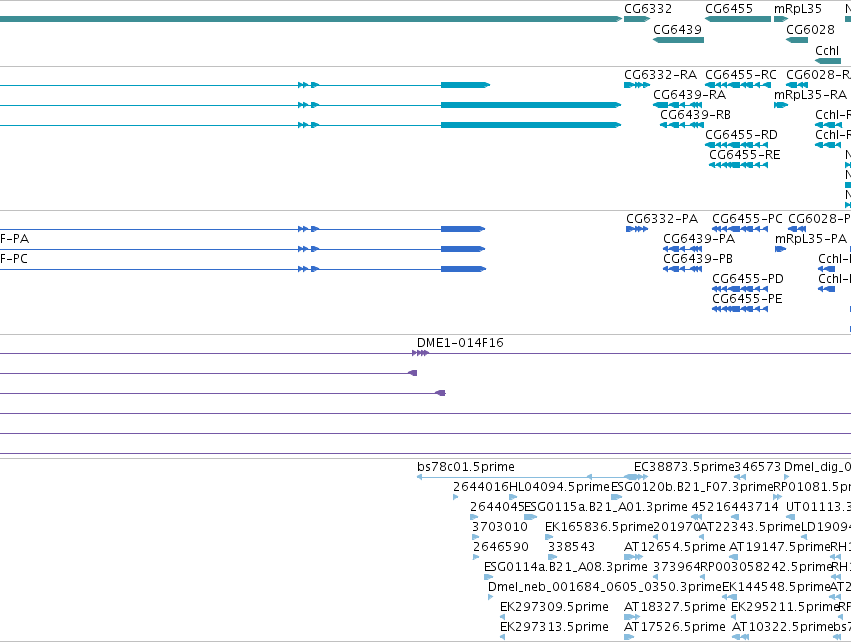Select protein CG6455-PE label
Viewport: 851px width, 642px height.
(x=747, y=299)
